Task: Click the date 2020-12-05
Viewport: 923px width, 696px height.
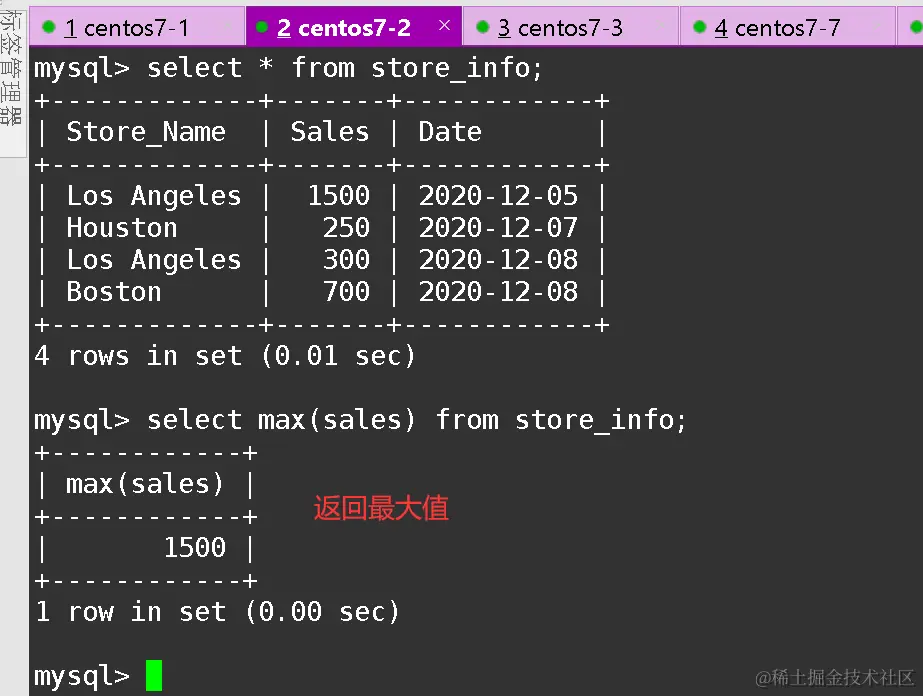Action: point(499,196)
